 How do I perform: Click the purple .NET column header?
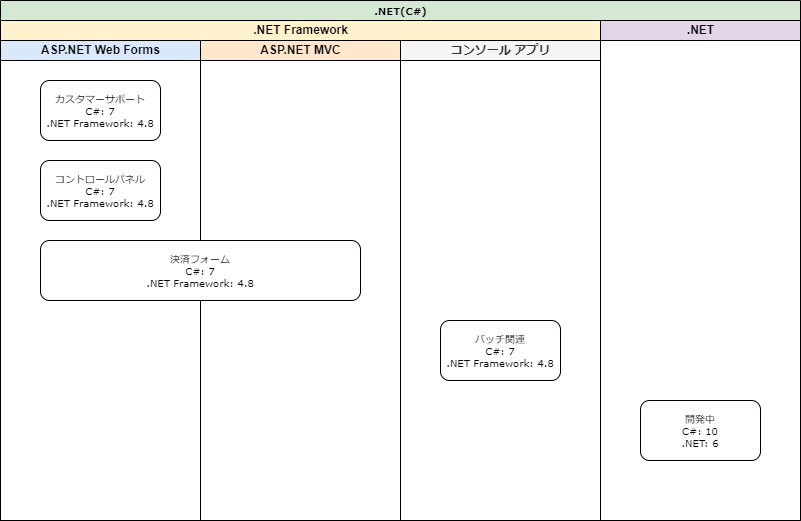700,30
